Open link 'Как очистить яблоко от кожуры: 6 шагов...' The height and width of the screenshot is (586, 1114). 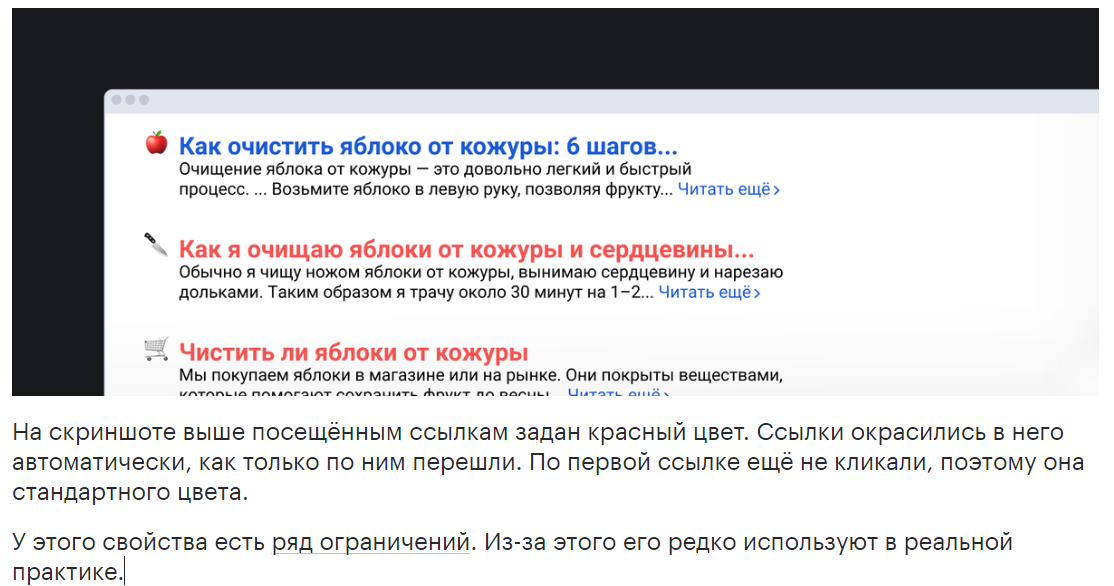428,146
